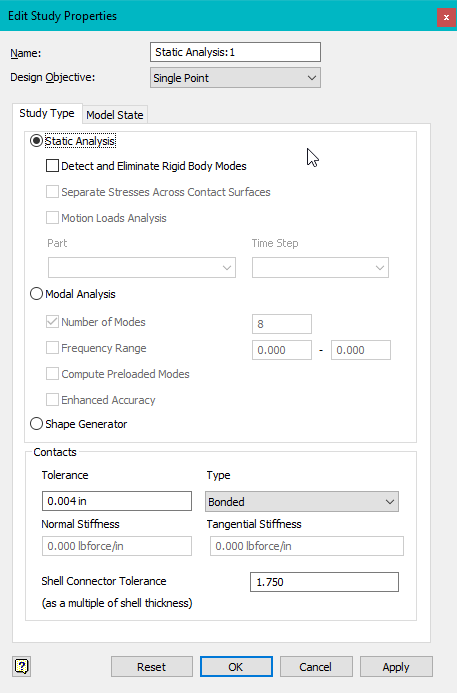This screenshot has height=693, width=457.
Task: Click the Frequency Range upper bound field
Action: [361, 350]
